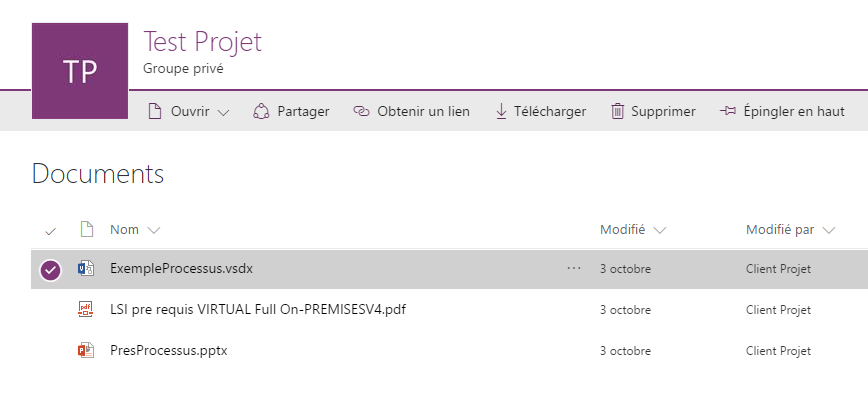The height and width of the screenshot is (393, 868).
Task: Uncheck the selected ExempleProcessus.vsdx row circle
Action: (50, 270)
